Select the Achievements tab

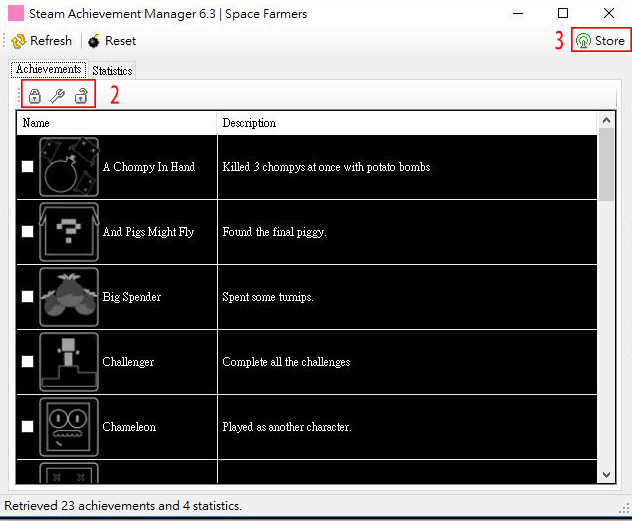48,69
